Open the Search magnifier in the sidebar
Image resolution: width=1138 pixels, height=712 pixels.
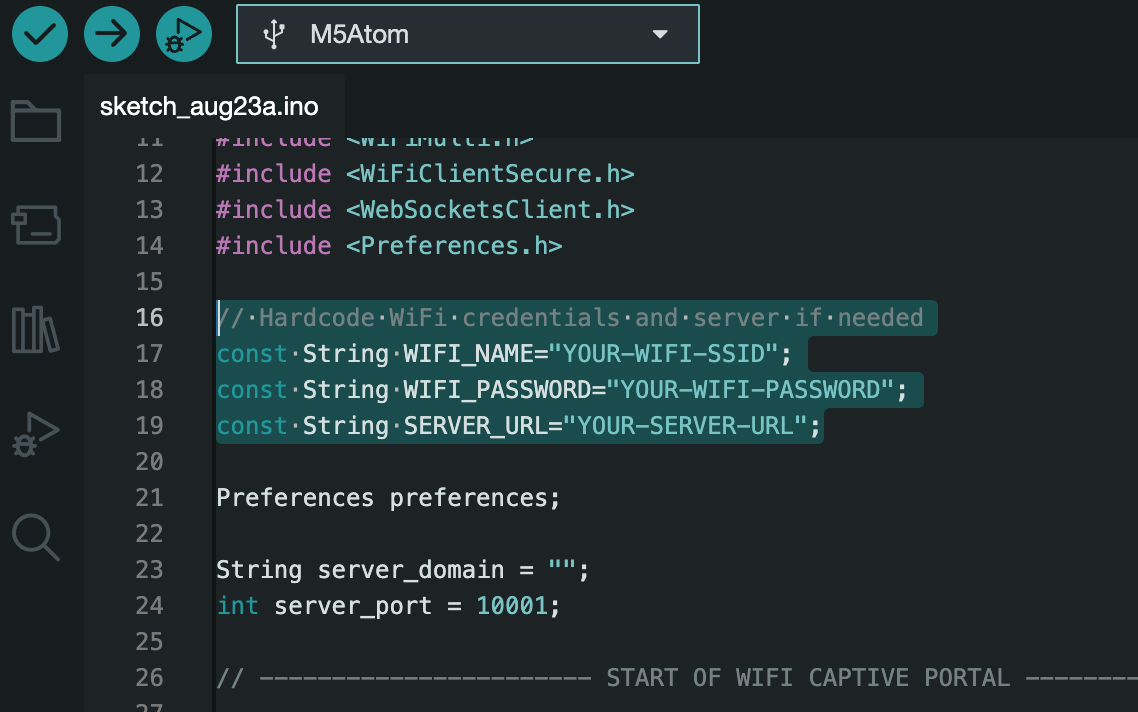point(36,537)
